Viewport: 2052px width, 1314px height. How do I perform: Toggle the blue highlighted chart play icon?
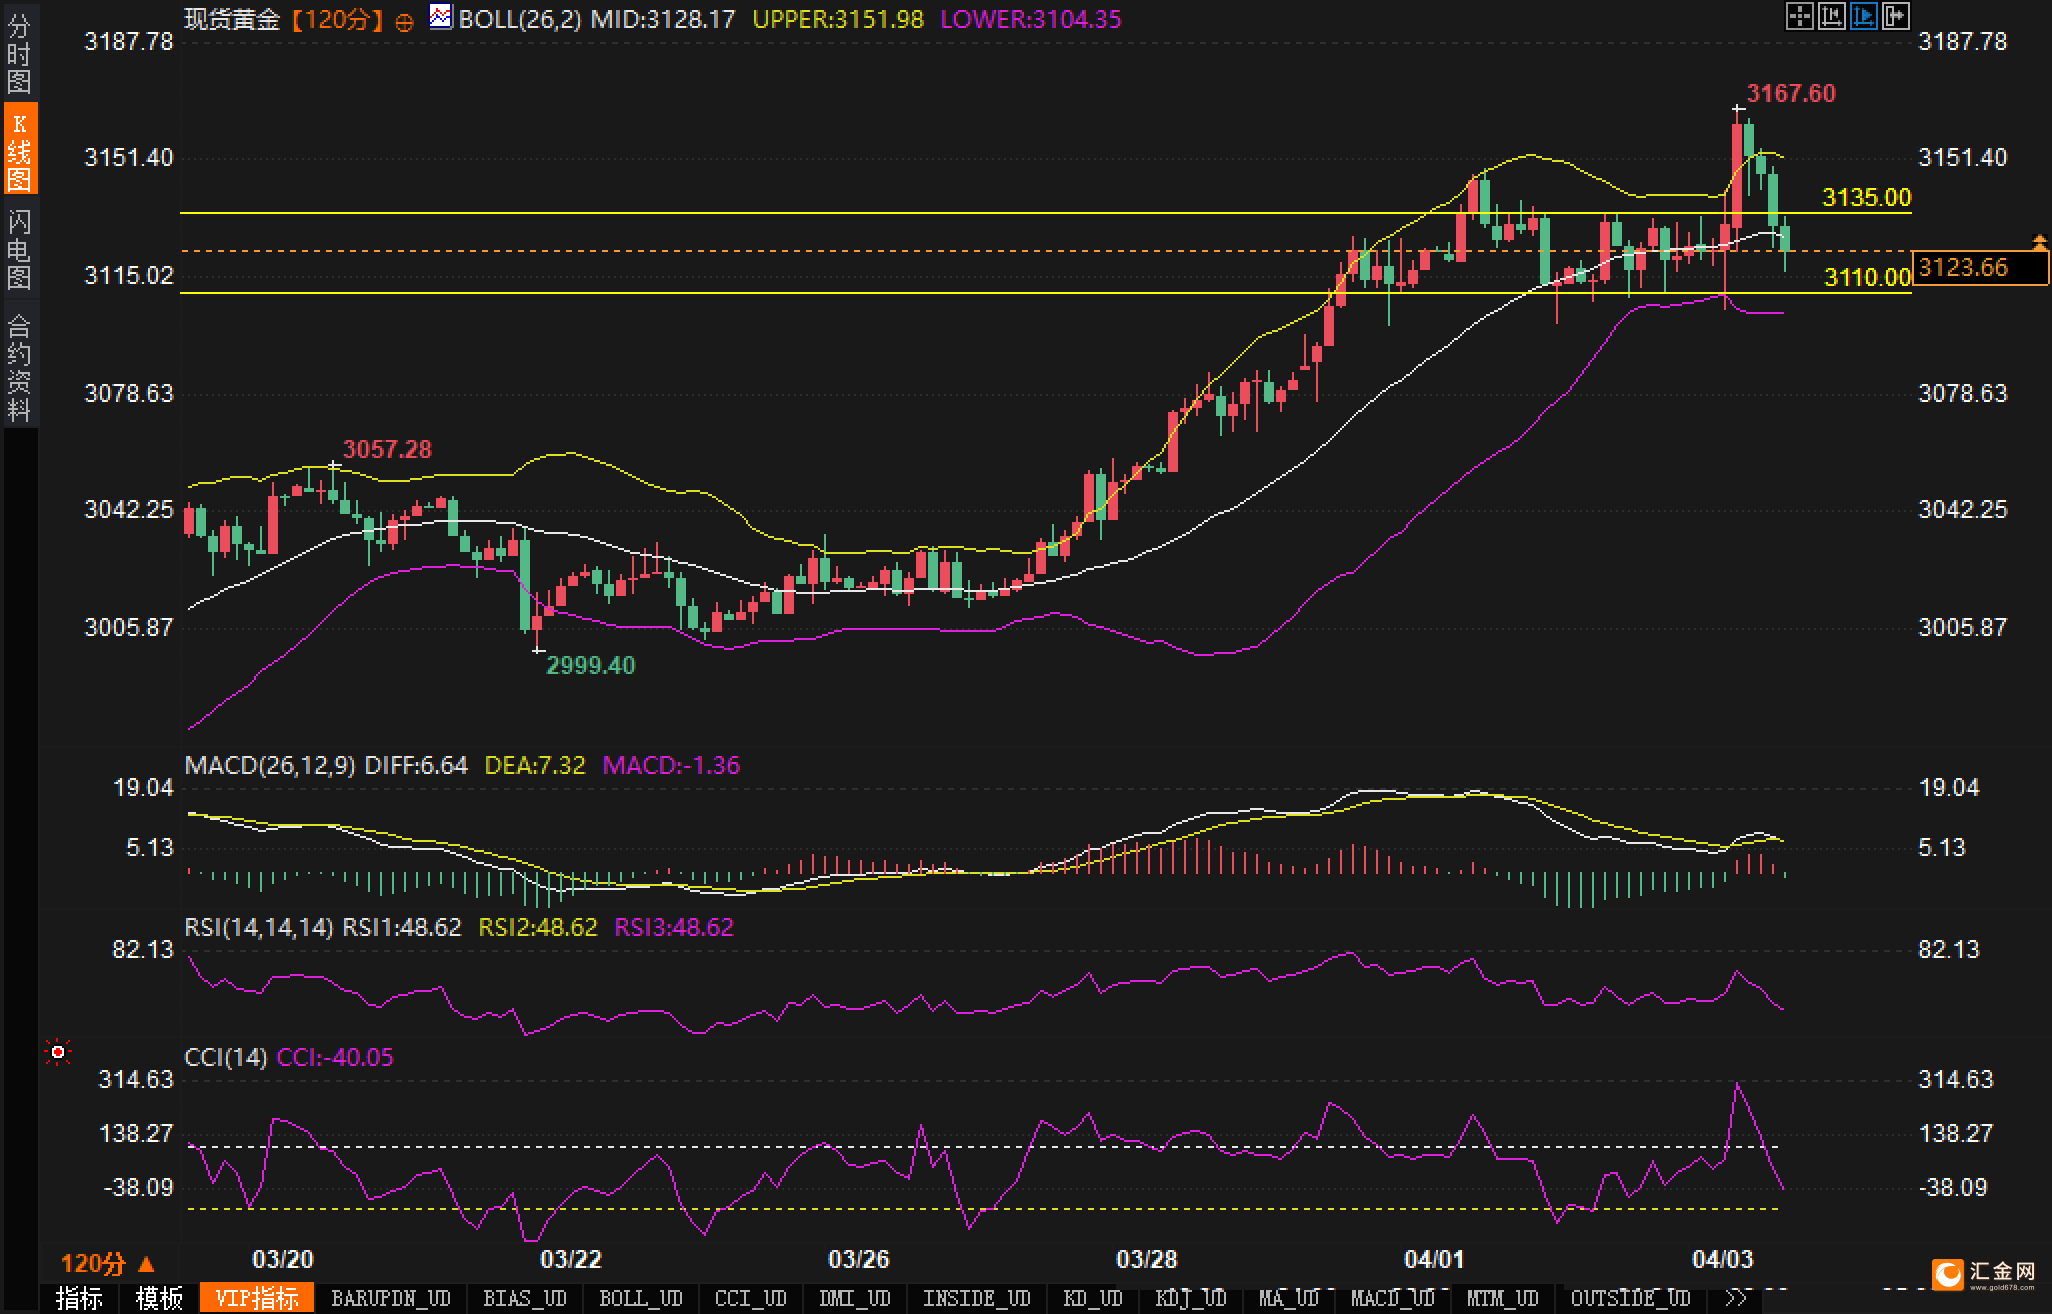(1864, 16)
